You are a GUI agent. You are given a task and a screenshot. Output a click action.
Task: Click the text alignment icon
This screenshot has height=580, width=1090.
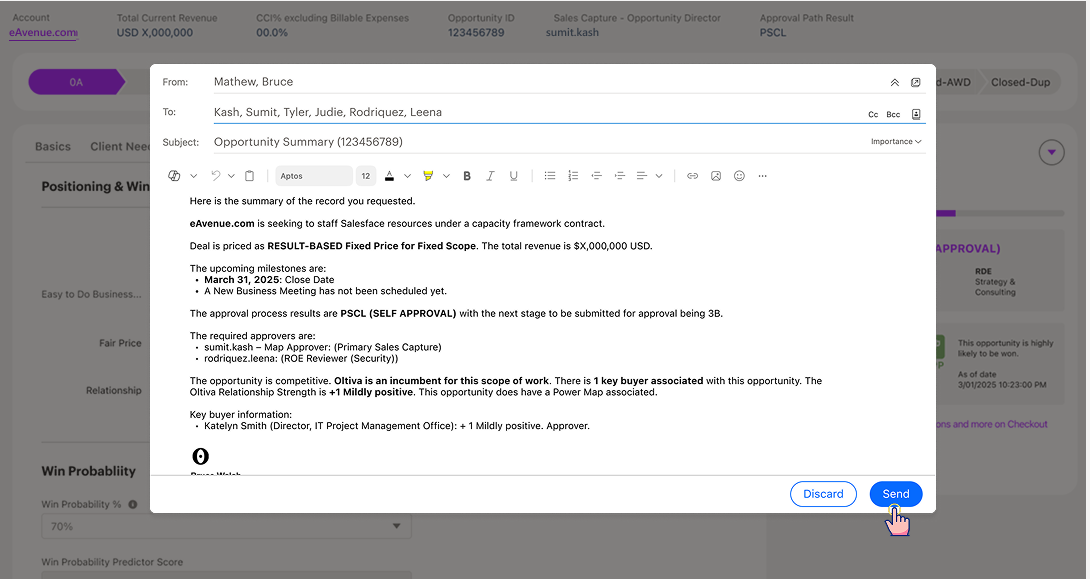642,176
